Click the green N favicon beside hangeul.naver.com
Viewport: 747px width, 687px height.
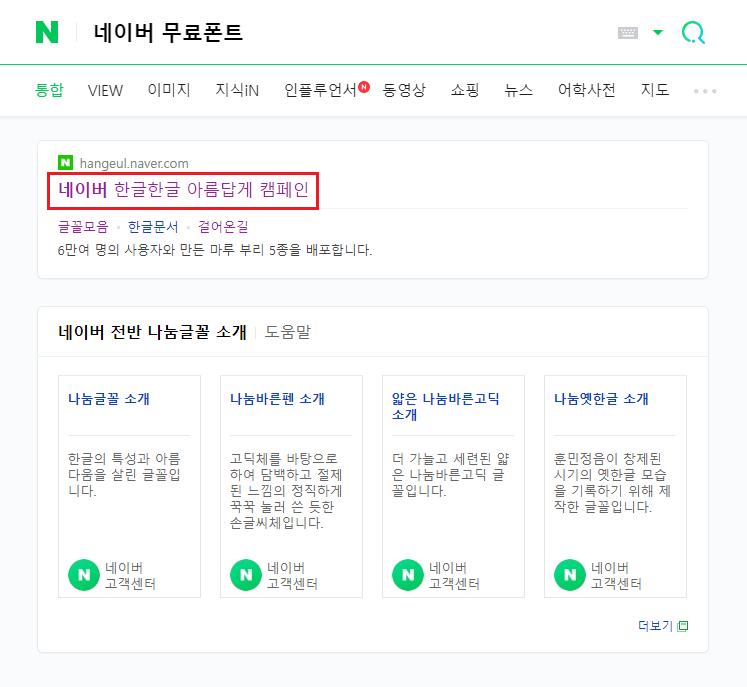pos(65,162)
